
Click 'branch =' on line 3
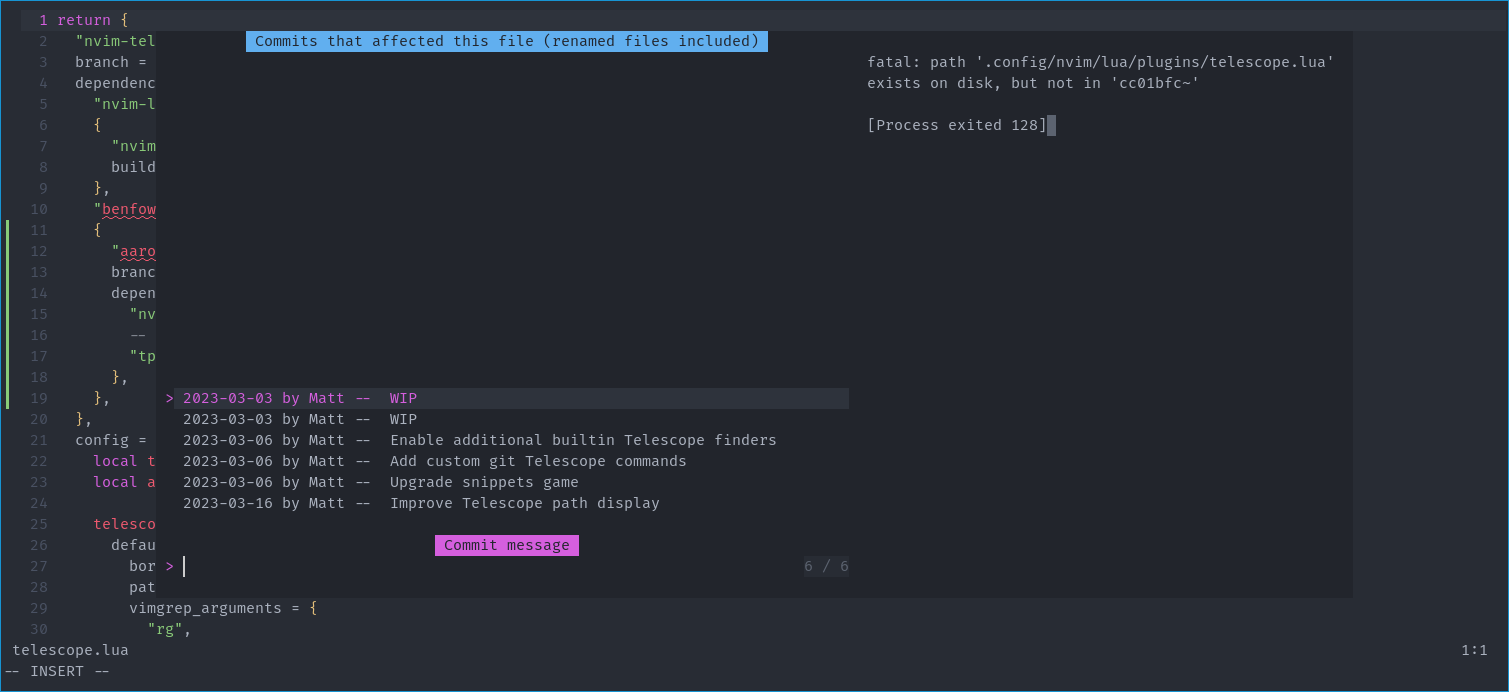click(x=111, y=62)
